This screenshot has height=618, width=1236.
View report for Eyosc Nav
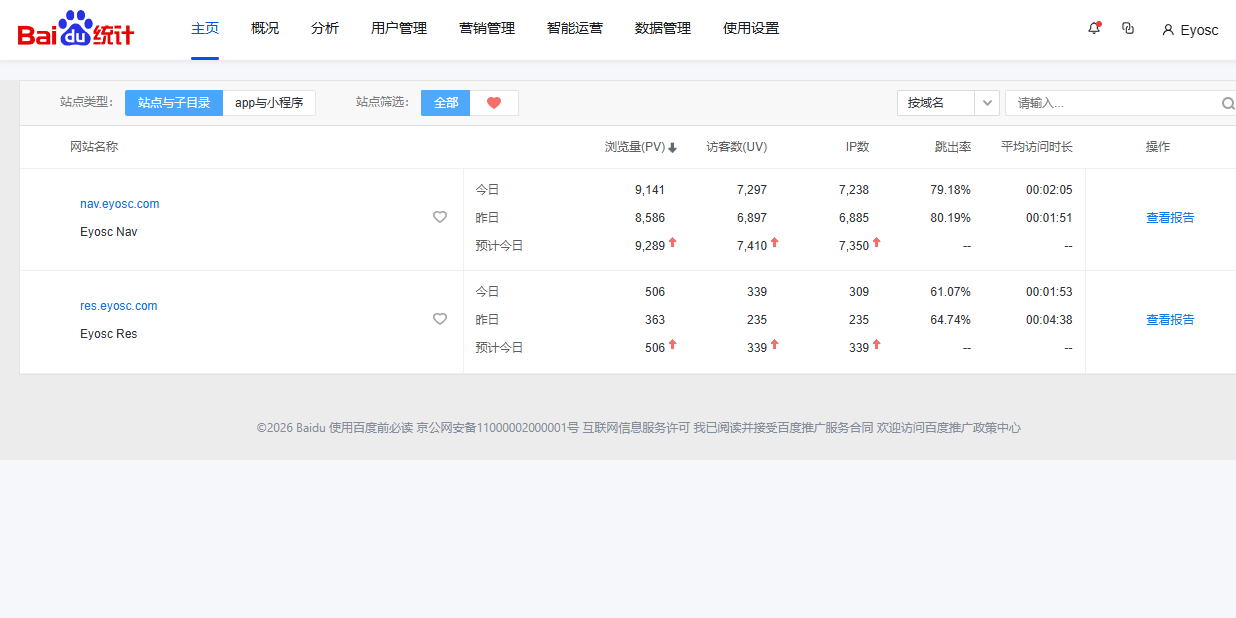click(x=1170, y=217)
